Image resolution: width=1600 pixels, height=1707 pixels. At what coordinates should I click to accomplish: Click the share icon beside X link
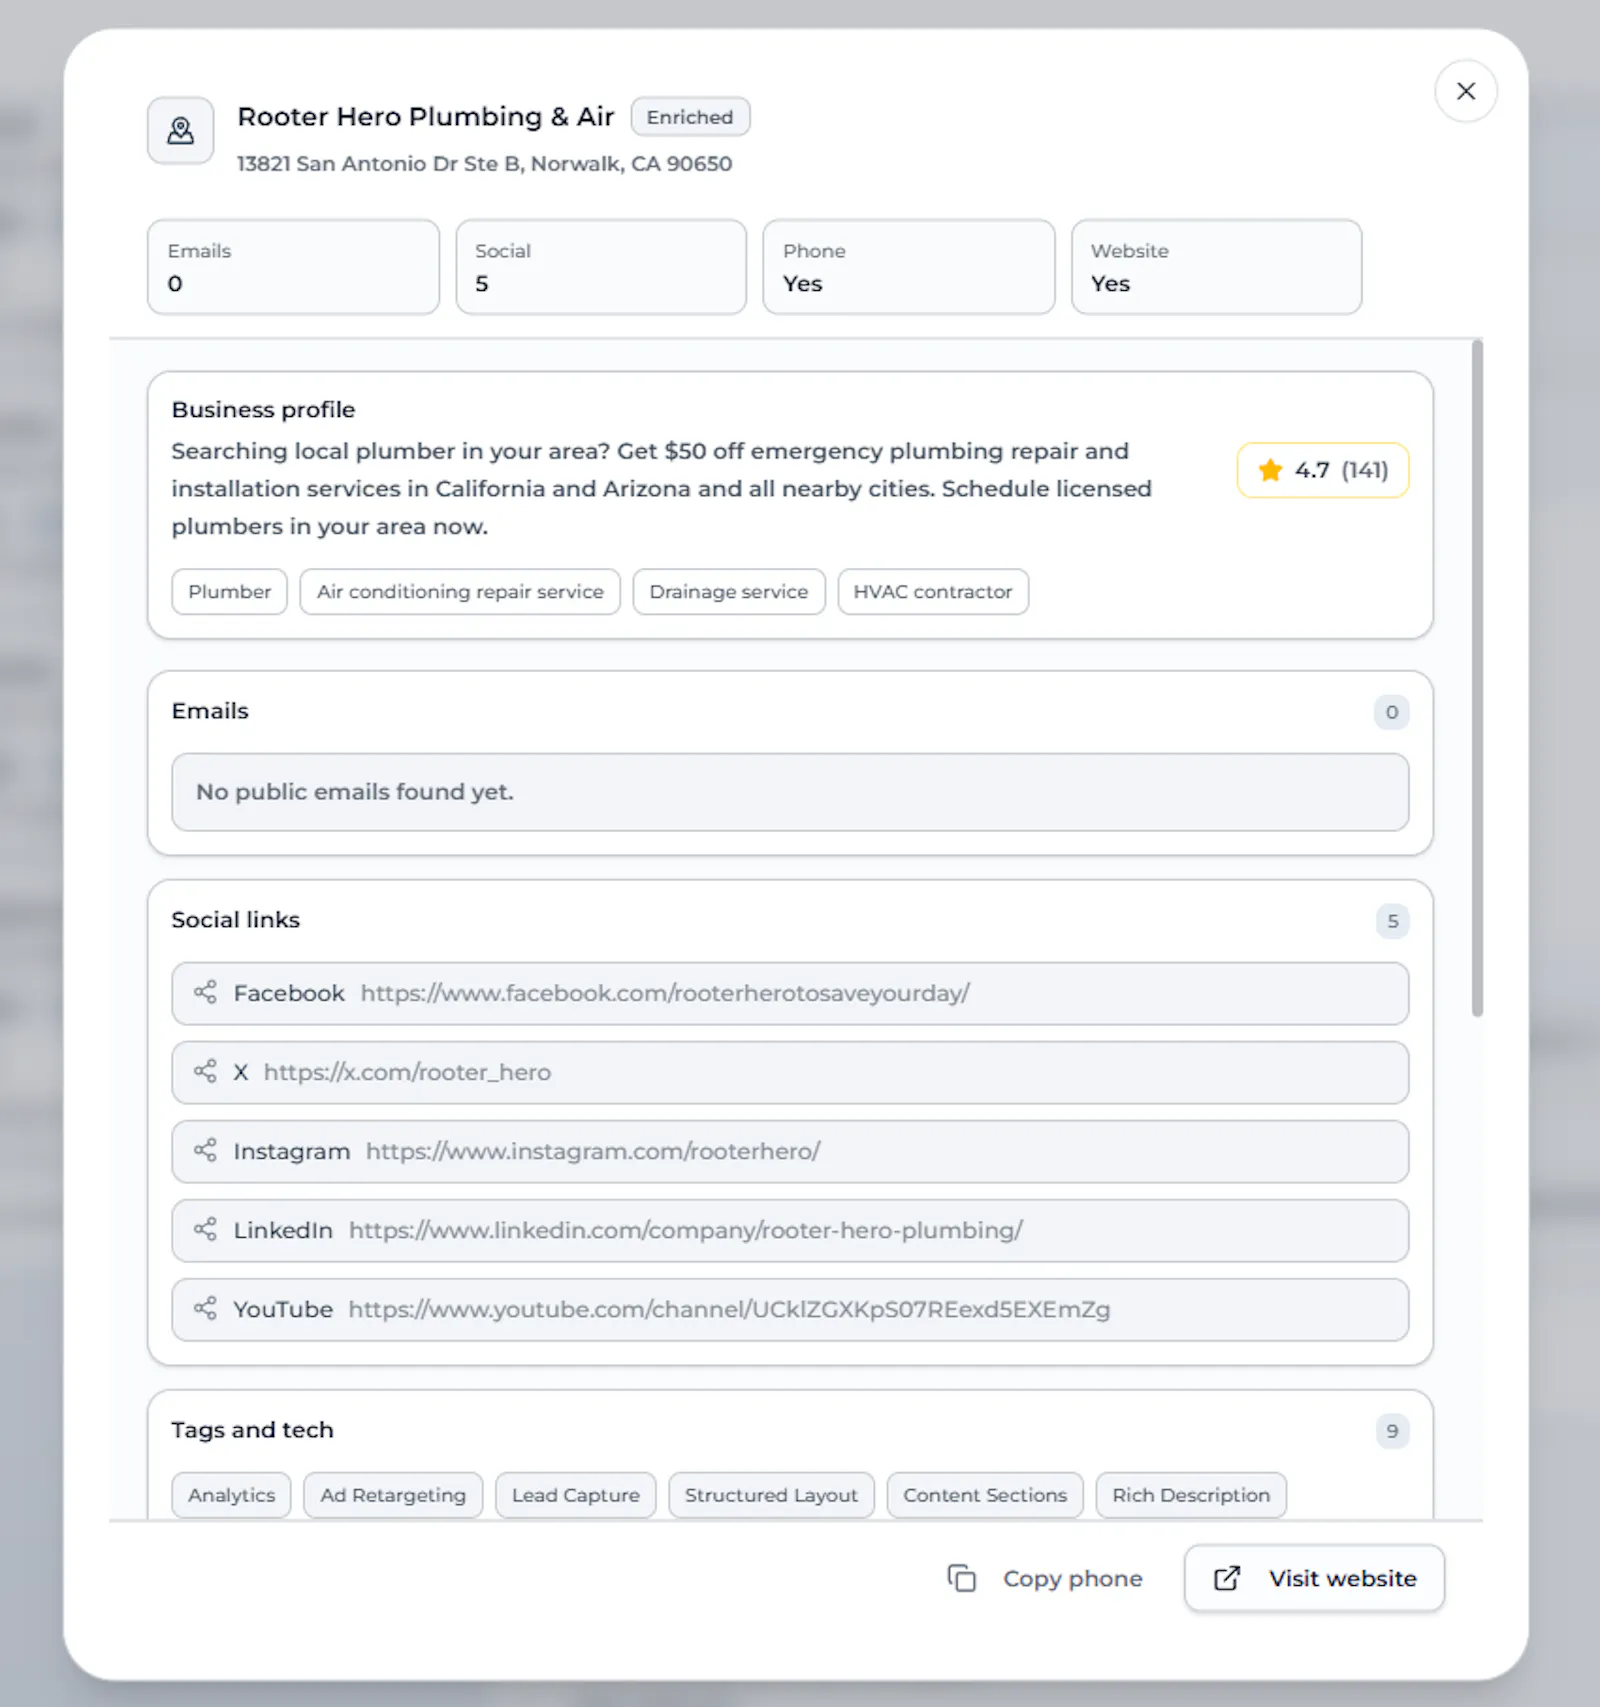click(x=205, y=1071)
